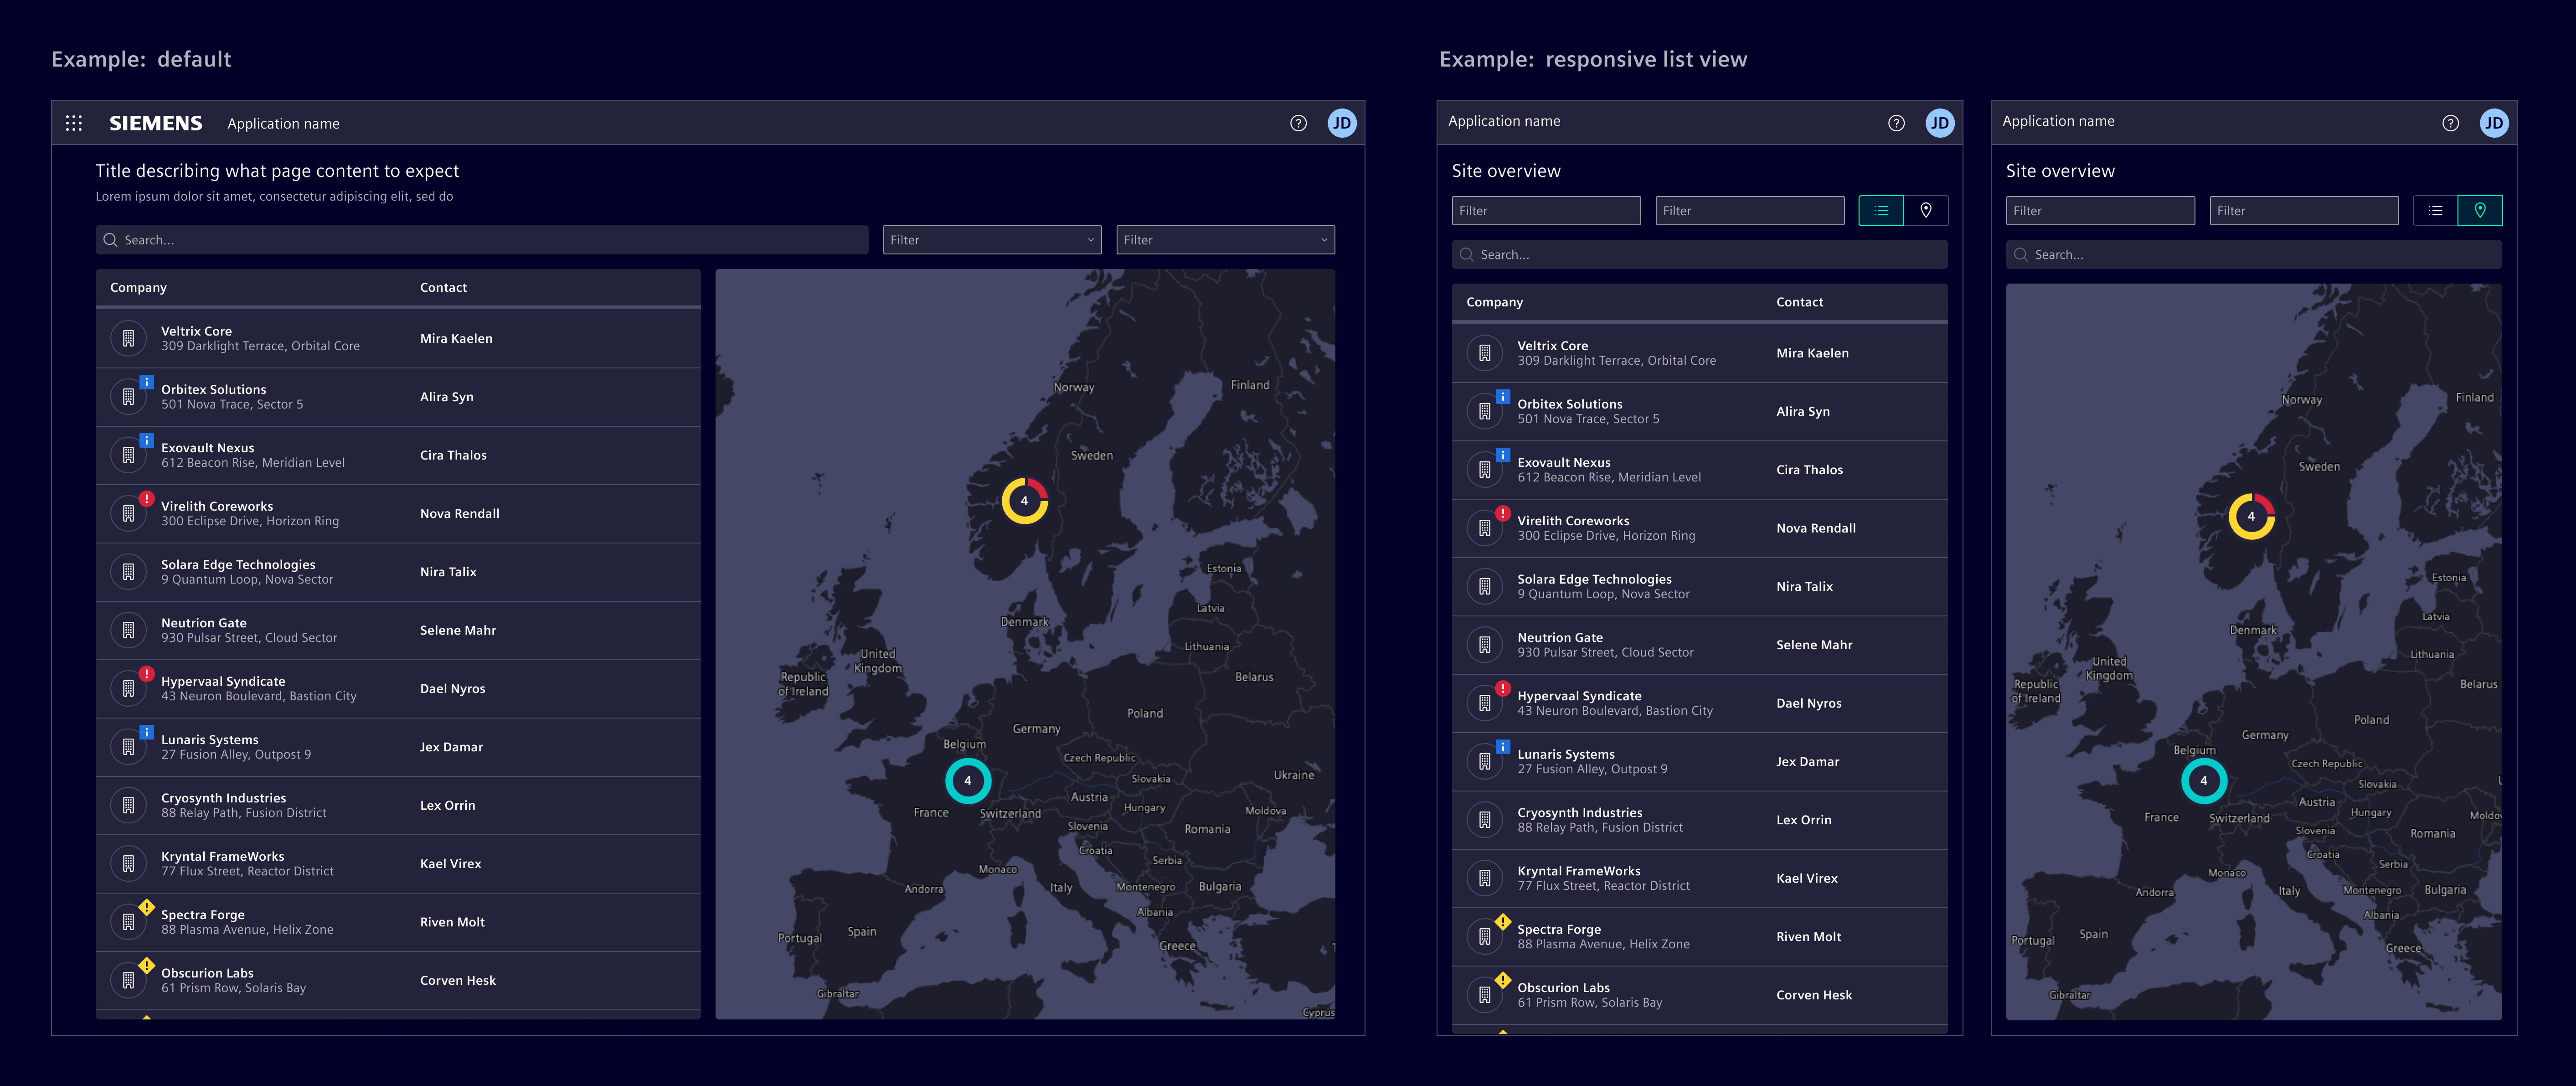Click the yellow-red cluster marker over Norway in default map

click(x=1024, y=500)
